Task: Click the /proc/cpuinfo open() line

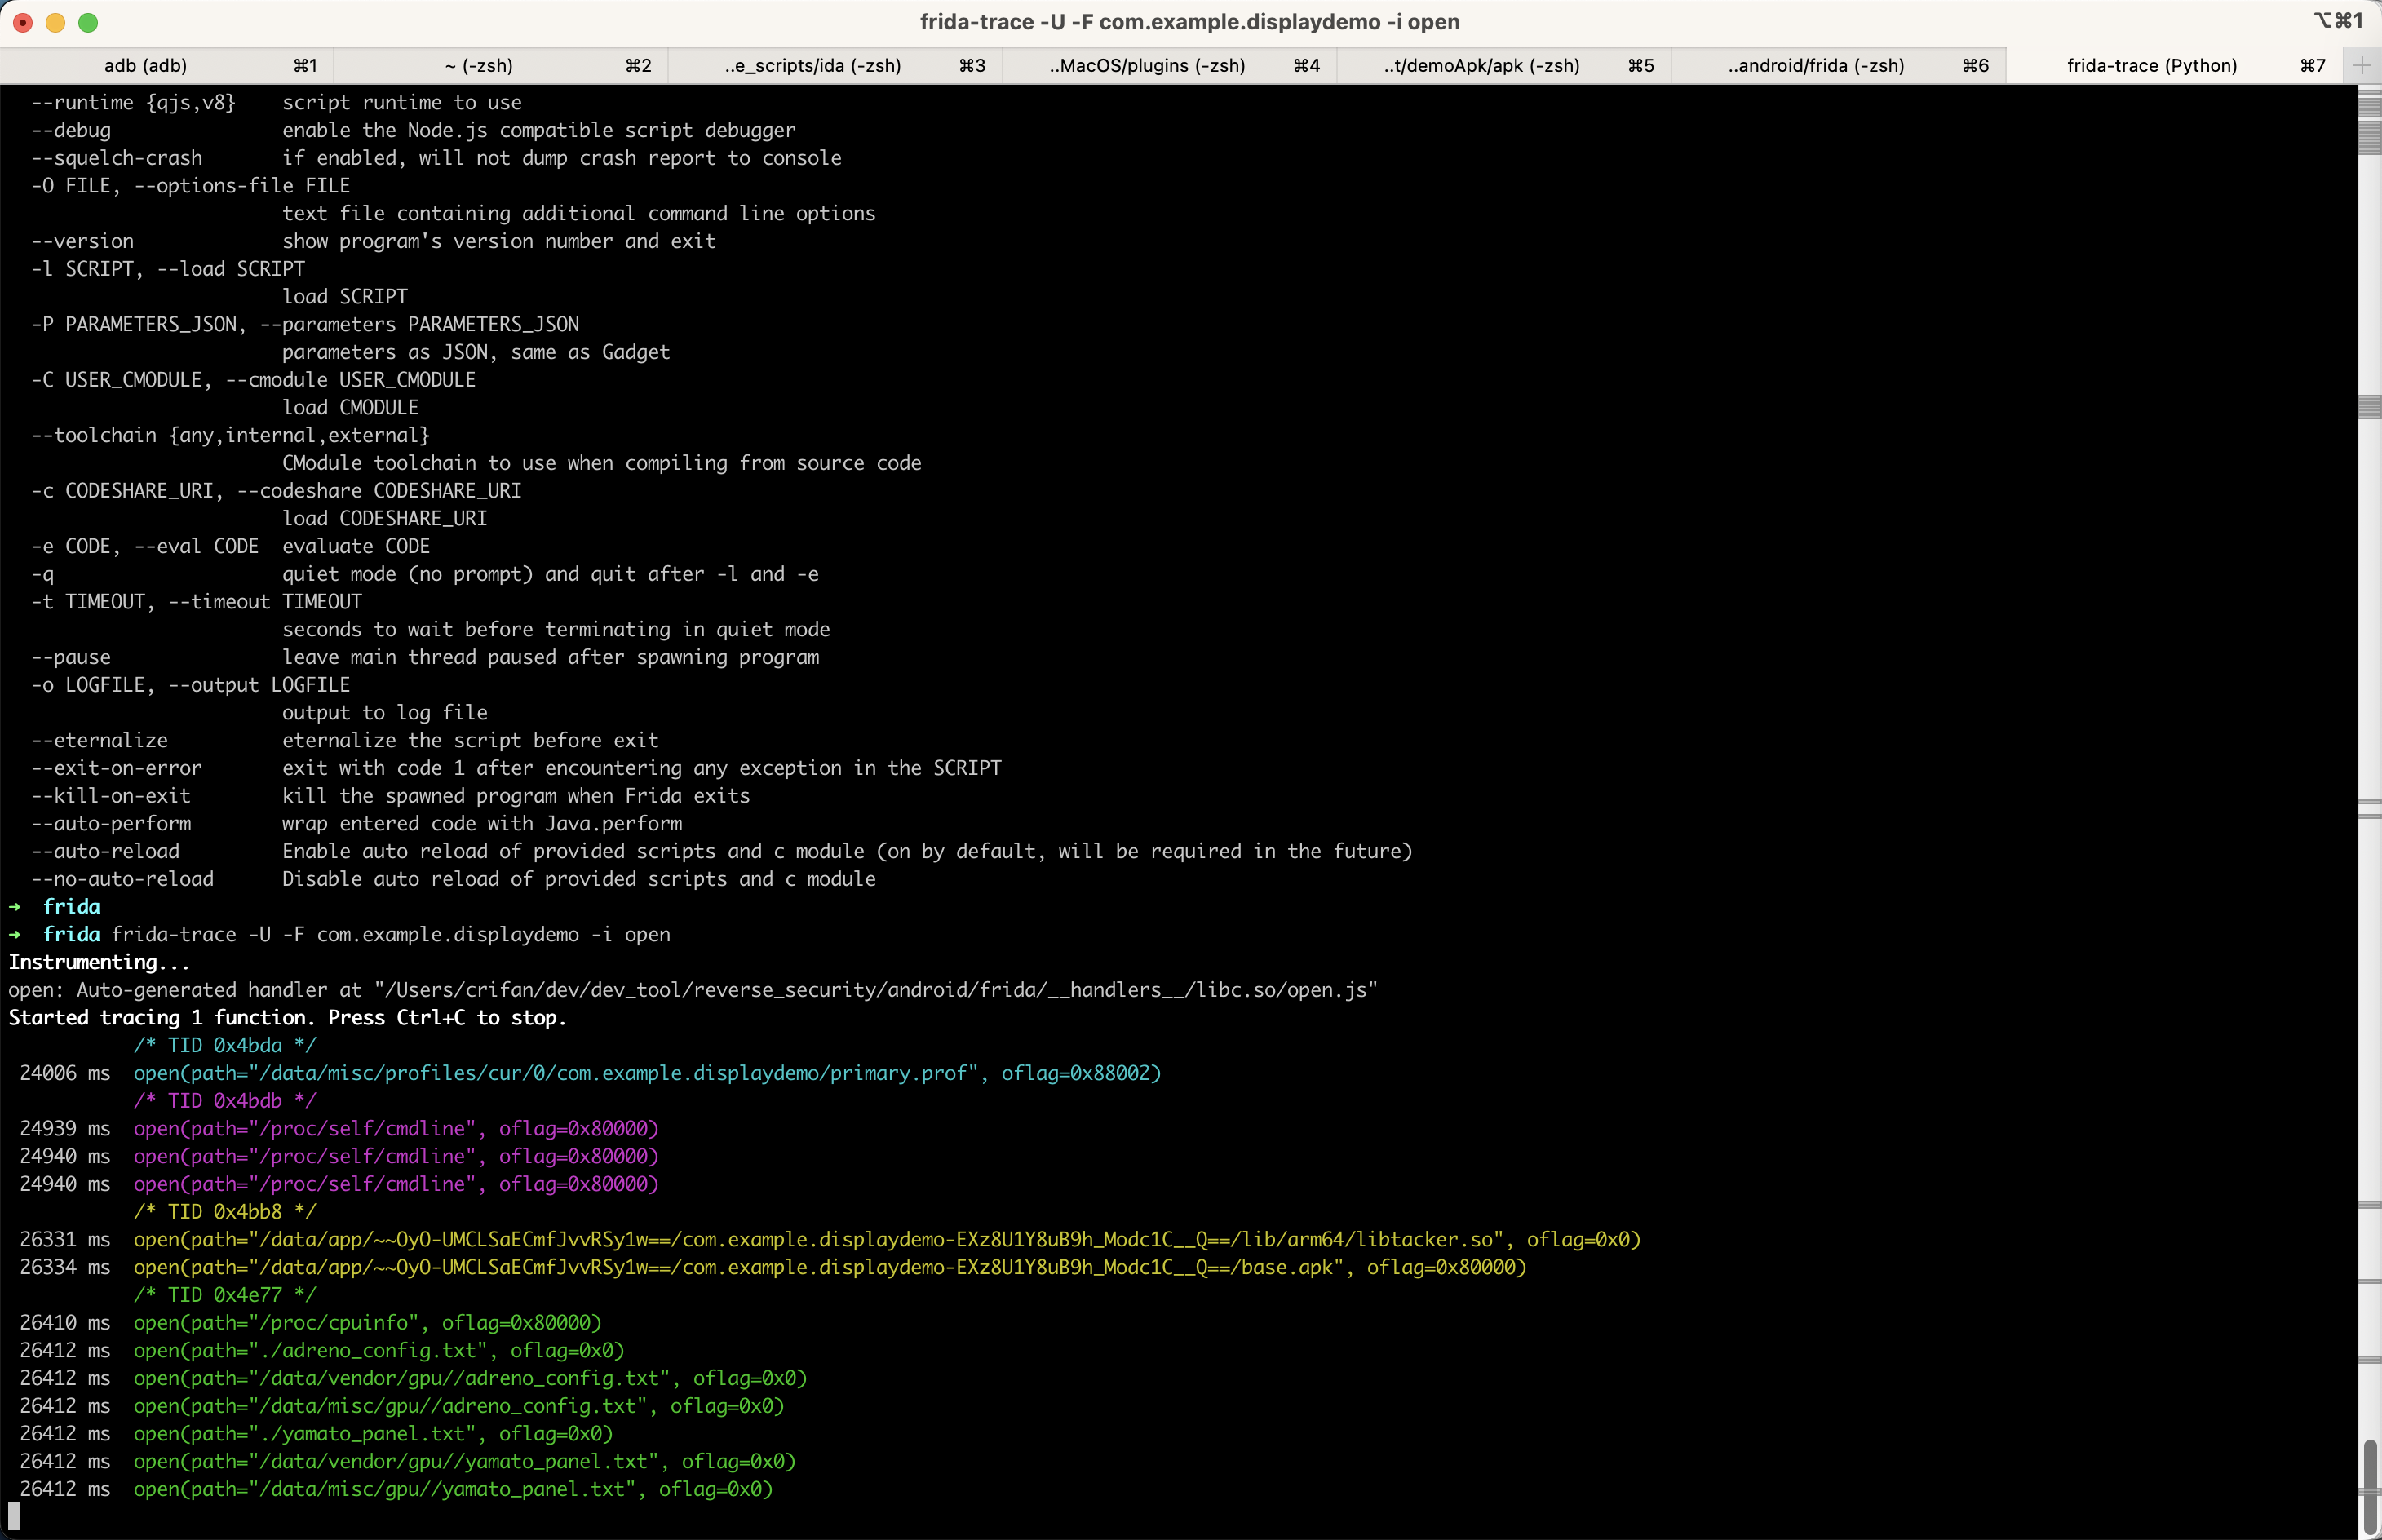Action: click(310, 1322)
